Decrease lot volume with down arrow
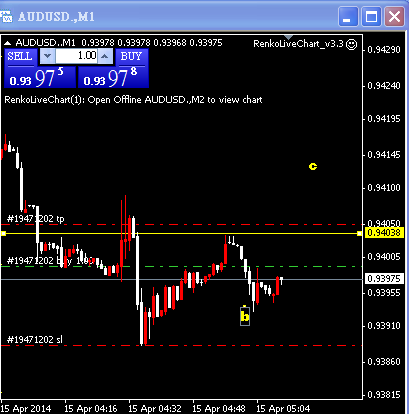 [x=47, y=56]
